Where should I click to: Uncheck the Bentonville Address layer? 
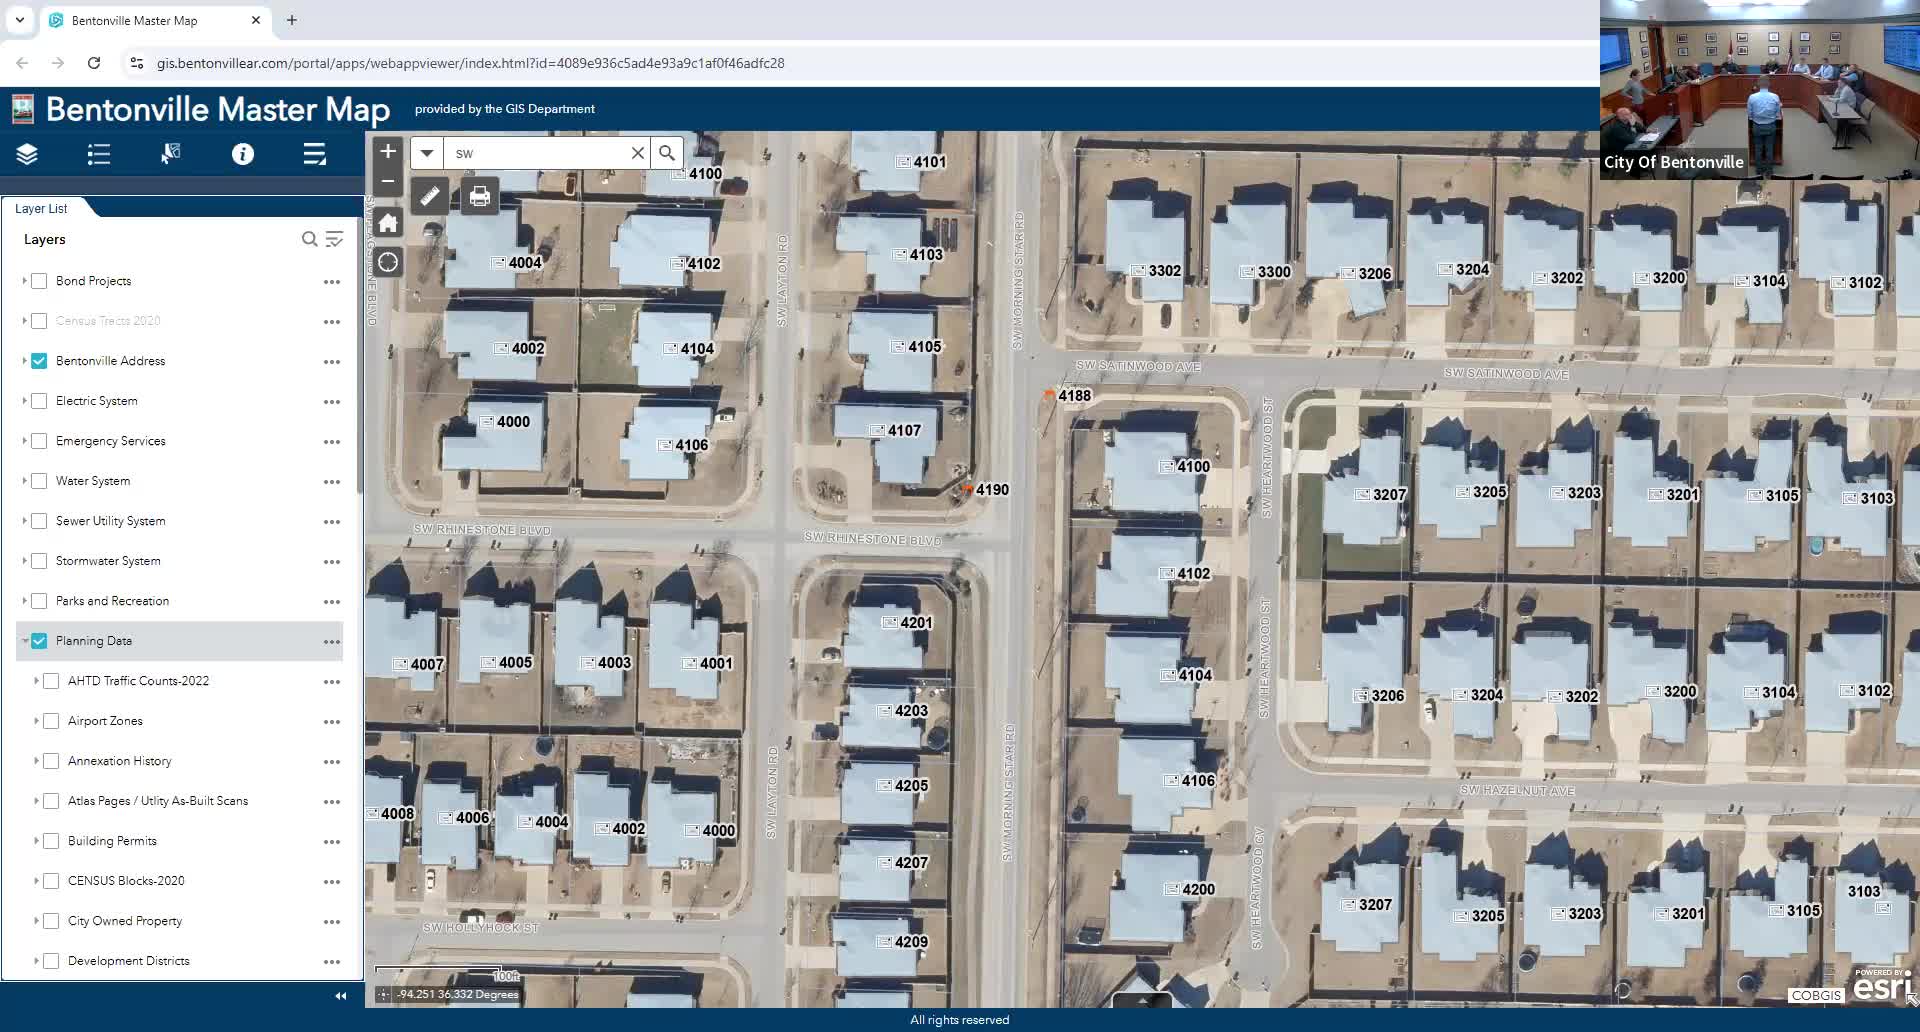(39, 361)
